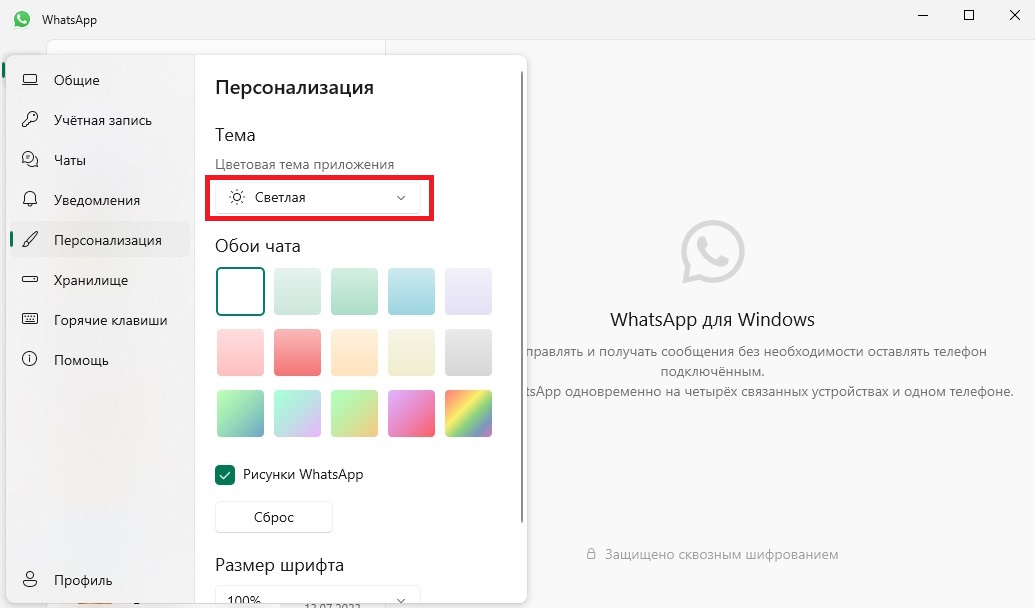1035x608 pixels.
Task: Select the Персонализация section
Action: click(x=100, y=240)
